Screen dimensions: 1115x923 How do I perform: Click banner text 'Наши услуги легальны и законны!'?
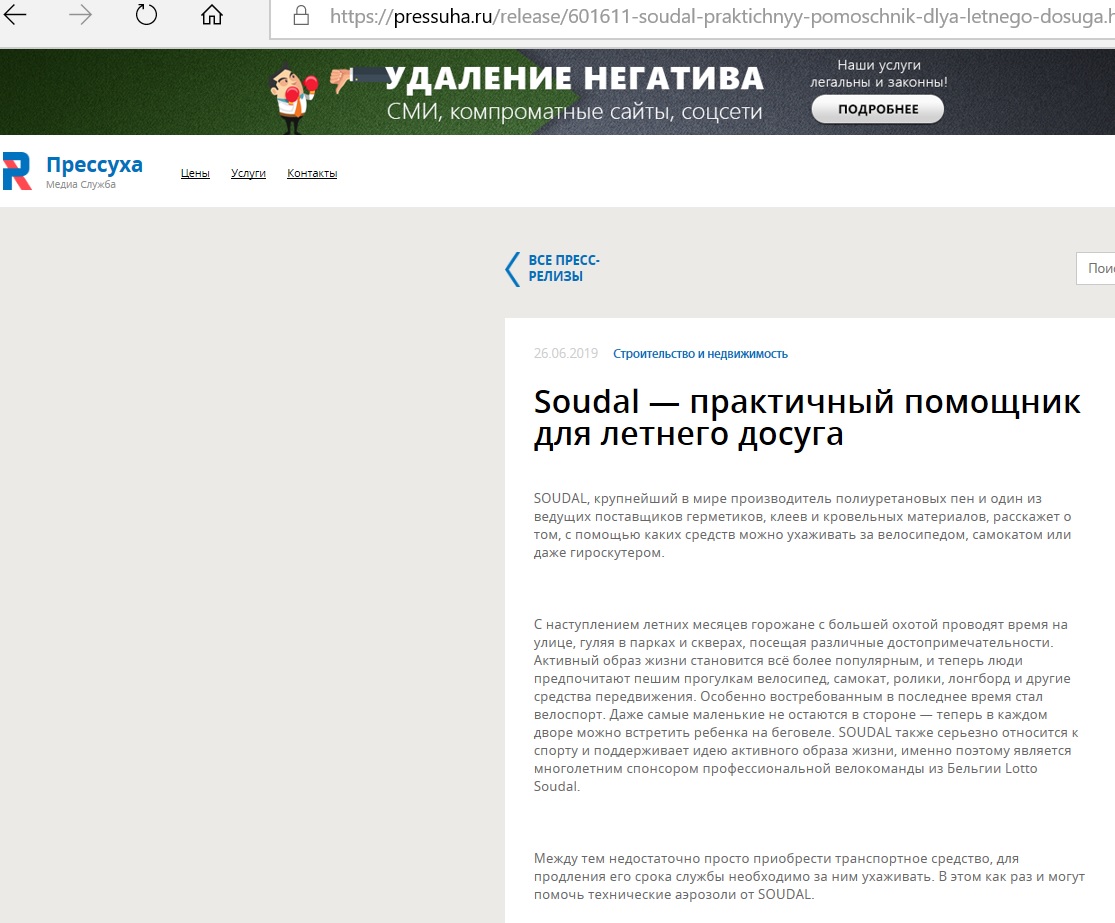pos(879,73)
